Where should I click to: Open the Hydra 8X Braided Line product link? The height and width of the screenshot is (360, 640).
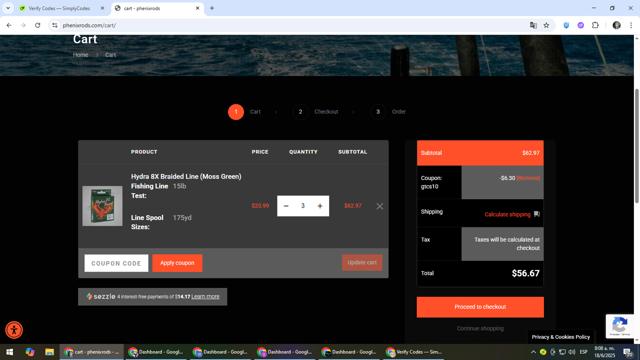186,176
